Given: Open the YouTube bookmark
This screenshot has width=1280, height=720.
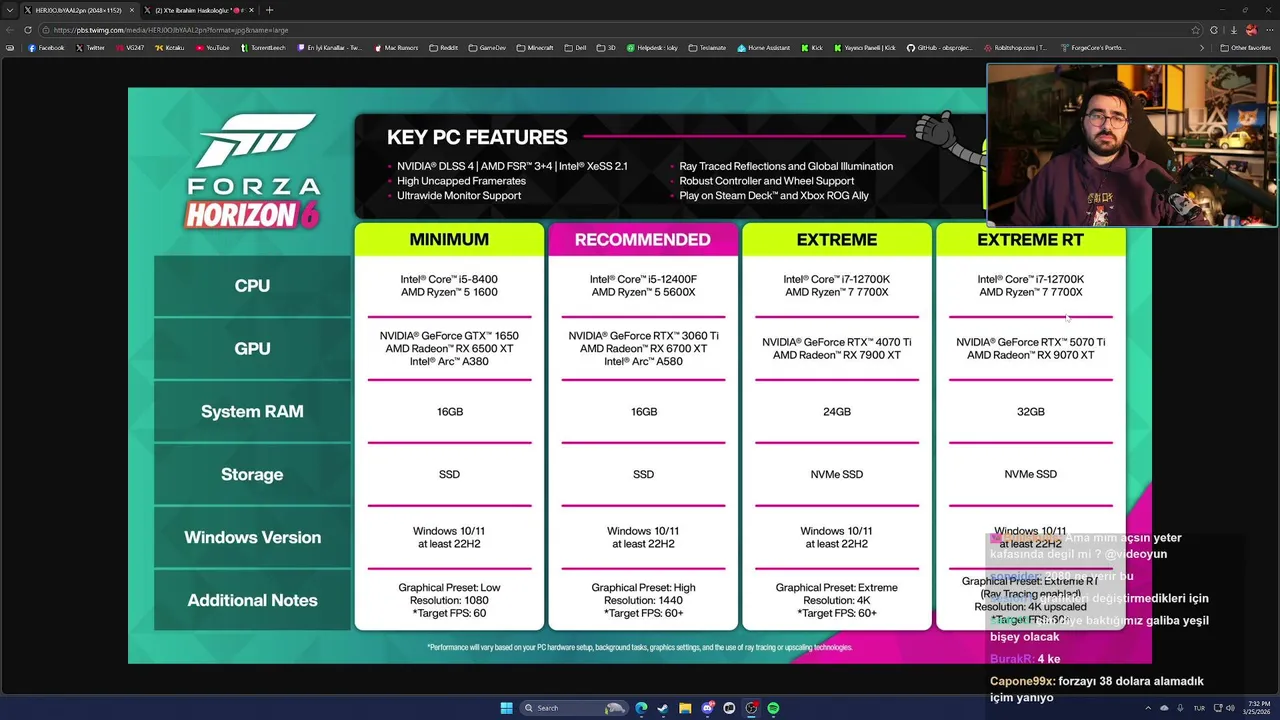Looking at the screenshot, I should coord(212,47).
